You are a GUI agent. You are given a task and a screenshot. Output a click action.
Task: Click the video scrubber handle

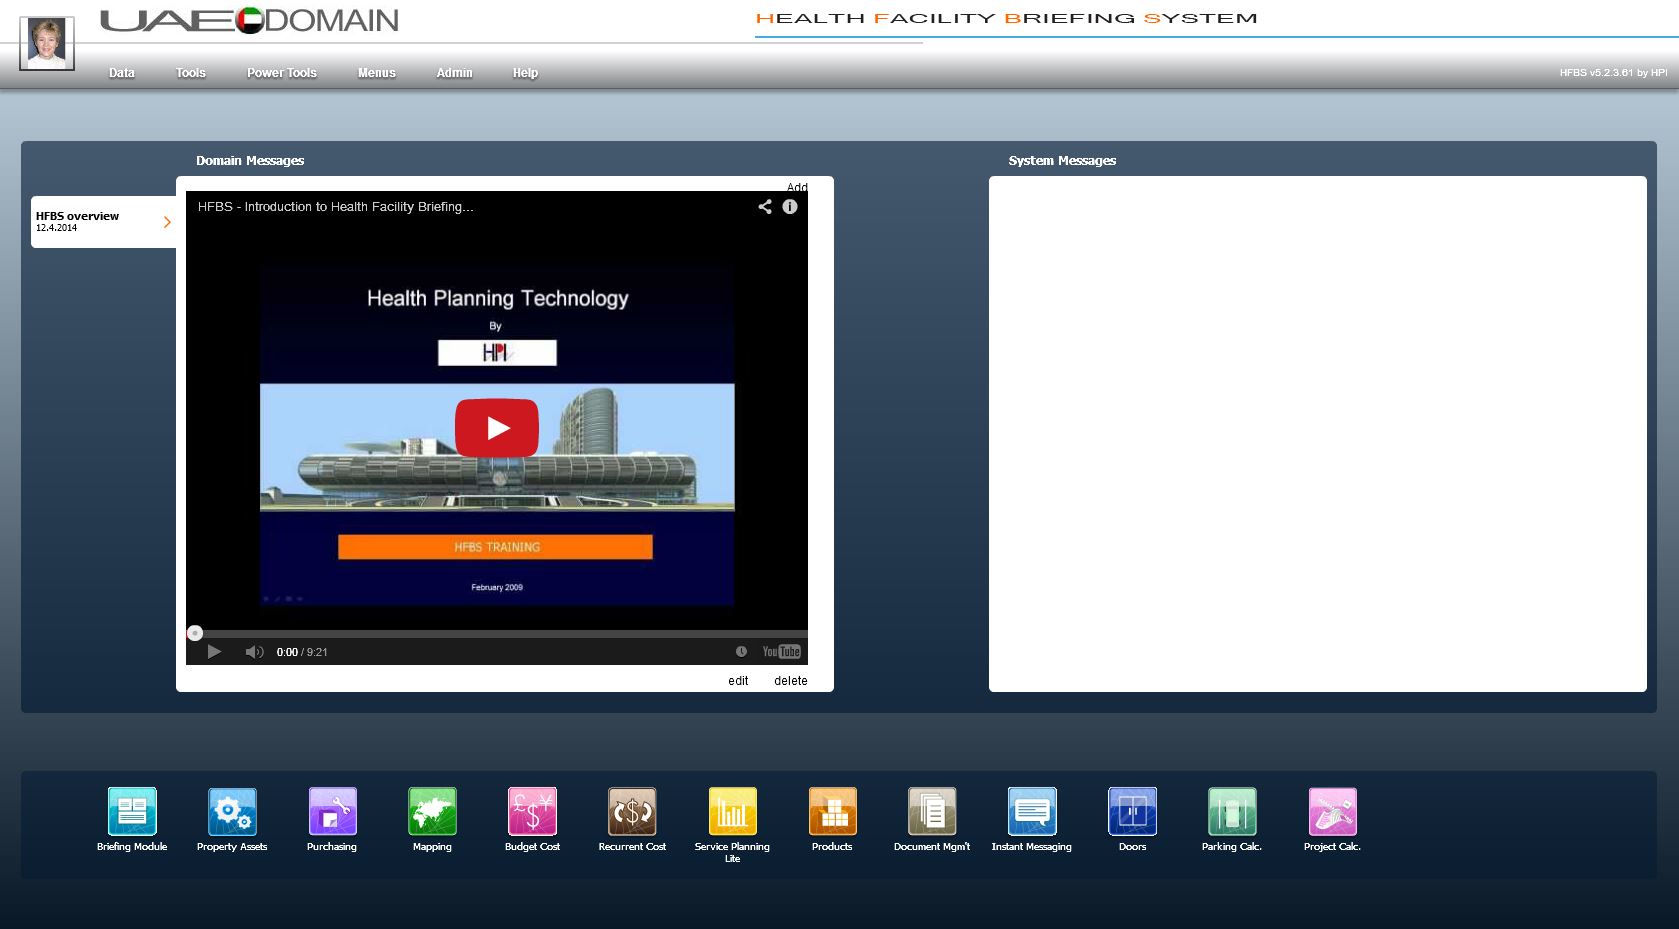[195, 633]
